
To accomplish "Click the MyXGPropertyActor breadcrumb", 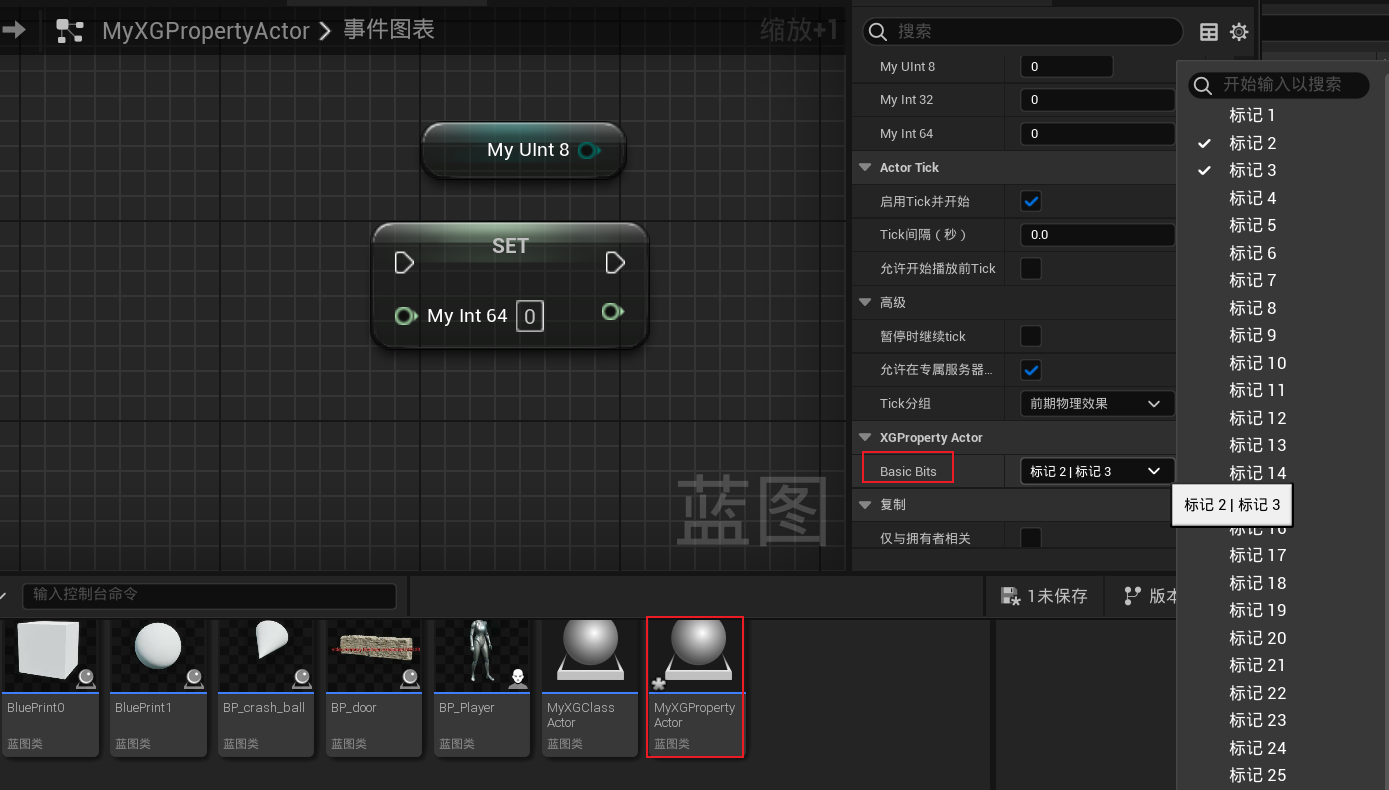I will (x=206, y=31).
